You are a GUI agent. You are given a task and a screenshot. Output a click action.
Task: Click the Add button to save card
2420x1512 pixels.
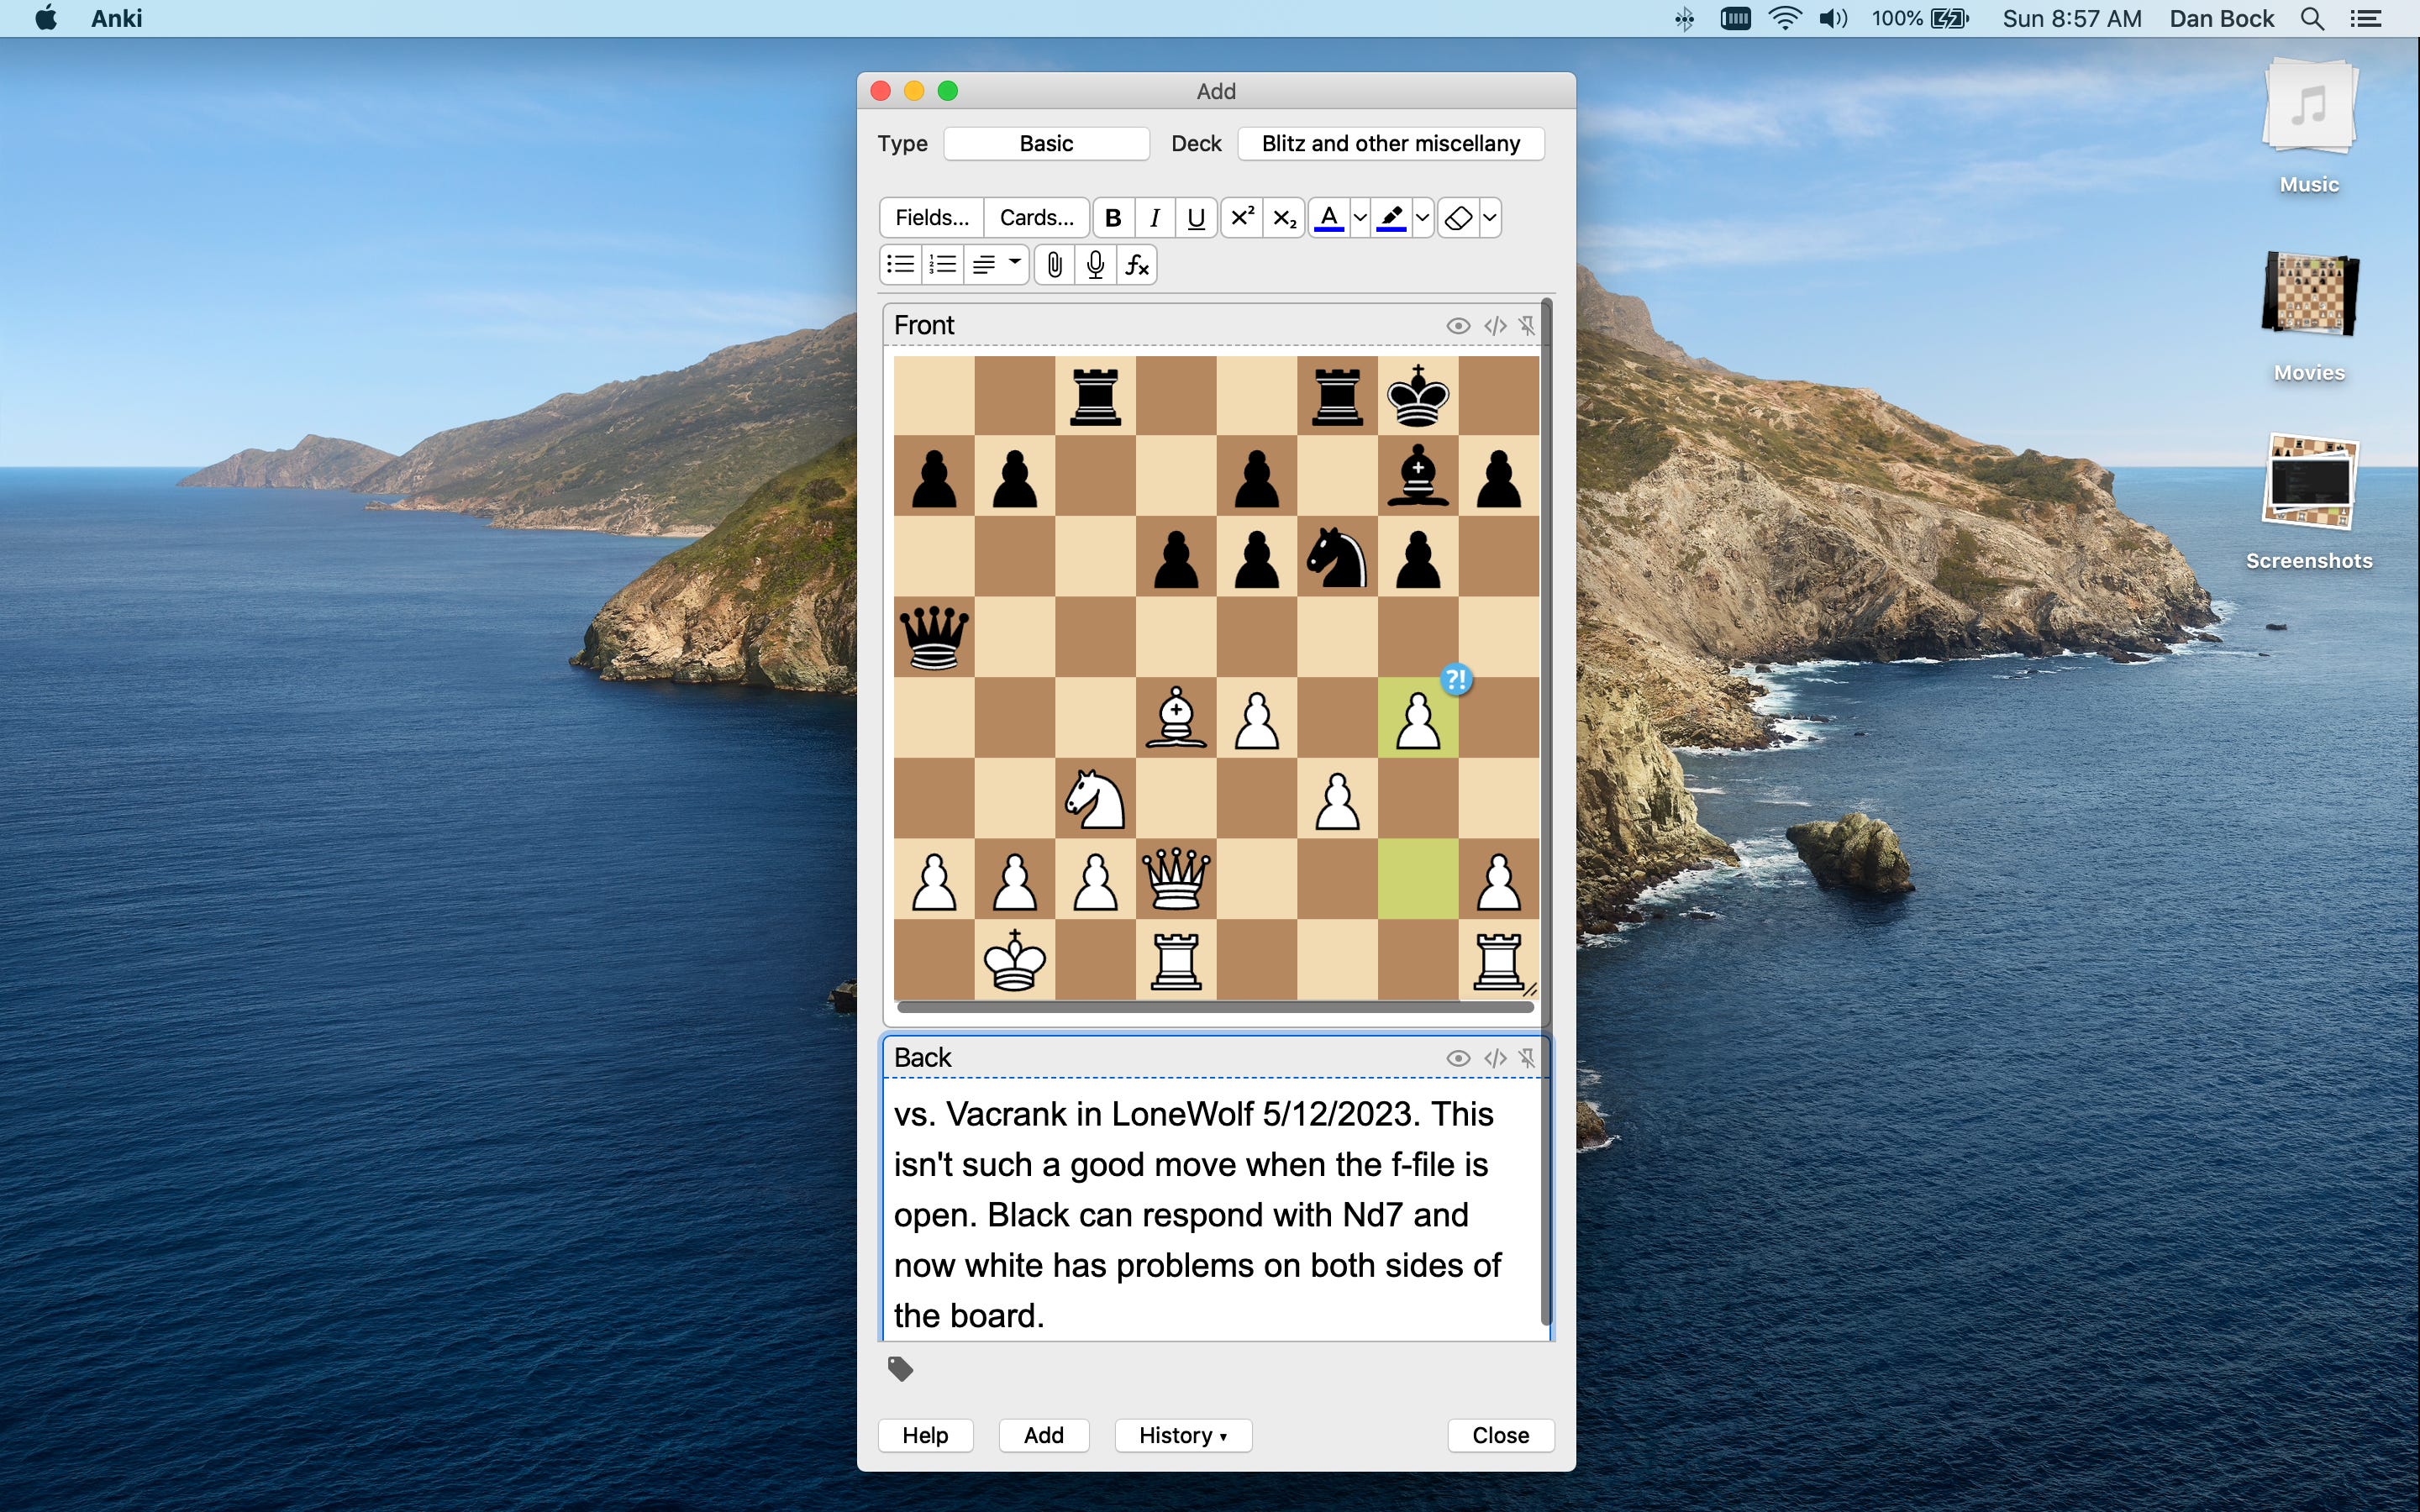pos(1042,1434)
